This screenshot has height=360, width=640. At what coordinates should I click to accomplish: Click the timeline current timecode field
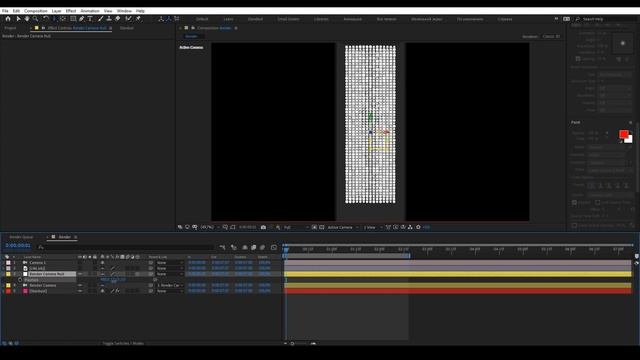point(18,246)
